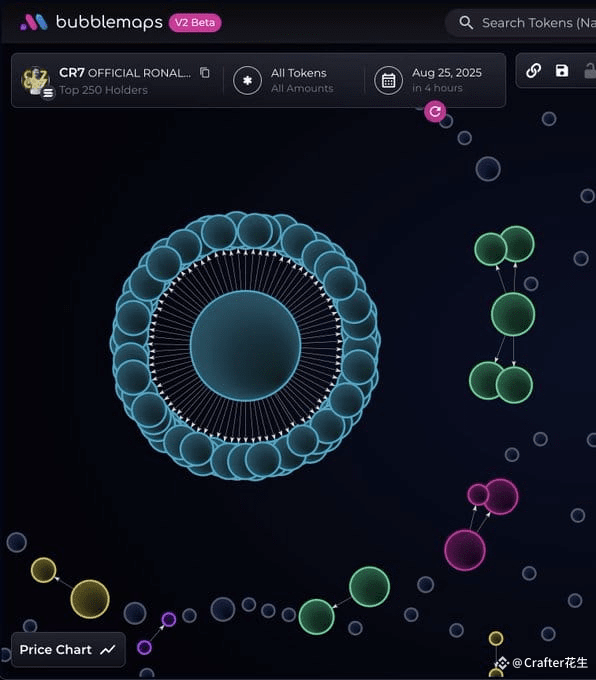The image size is (596, 680).
Task: Click the pink refresh map icon
Action: [435, 111]
